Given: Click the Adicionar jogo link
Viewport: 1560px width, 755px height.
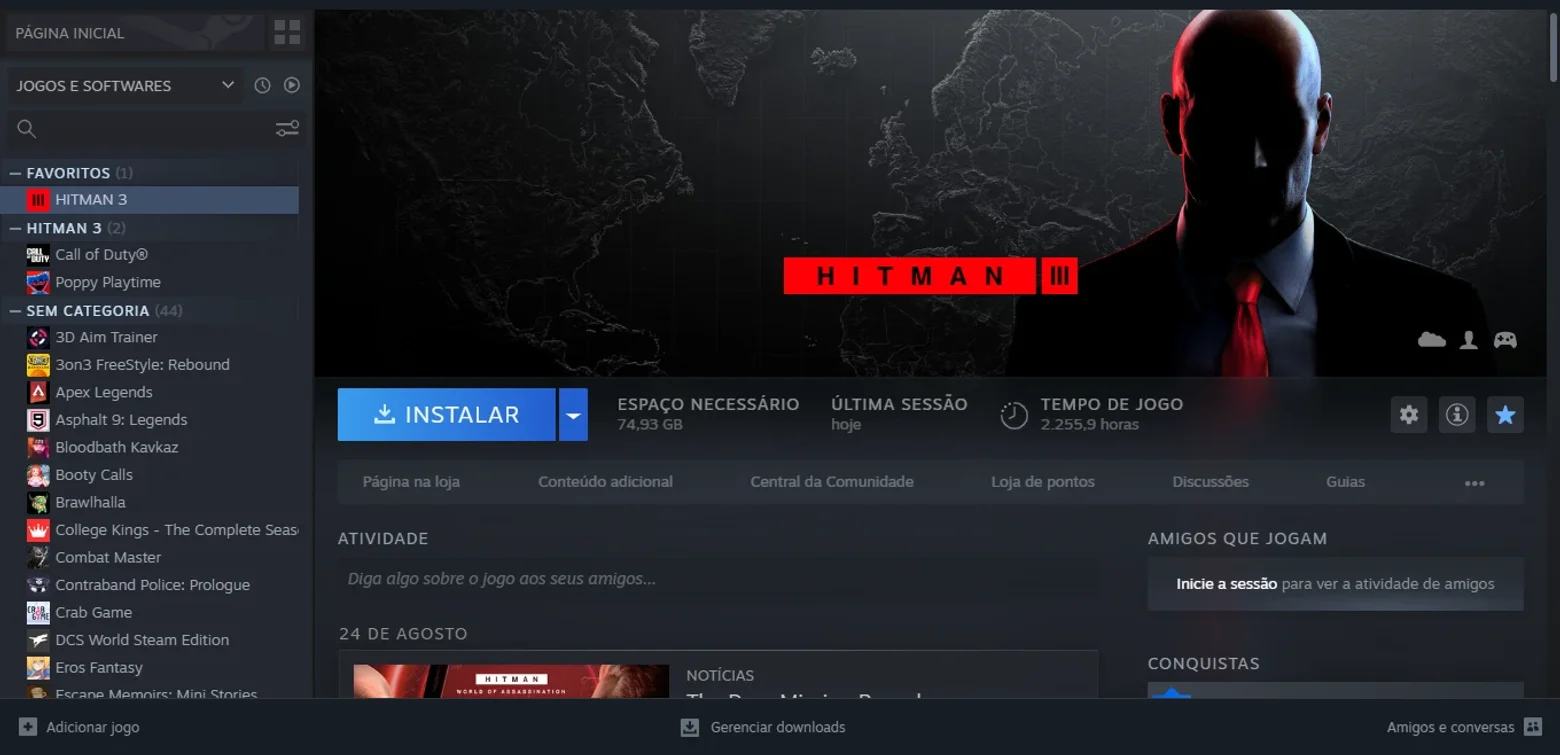Looking at the screenshot, I should coord(93,727).
